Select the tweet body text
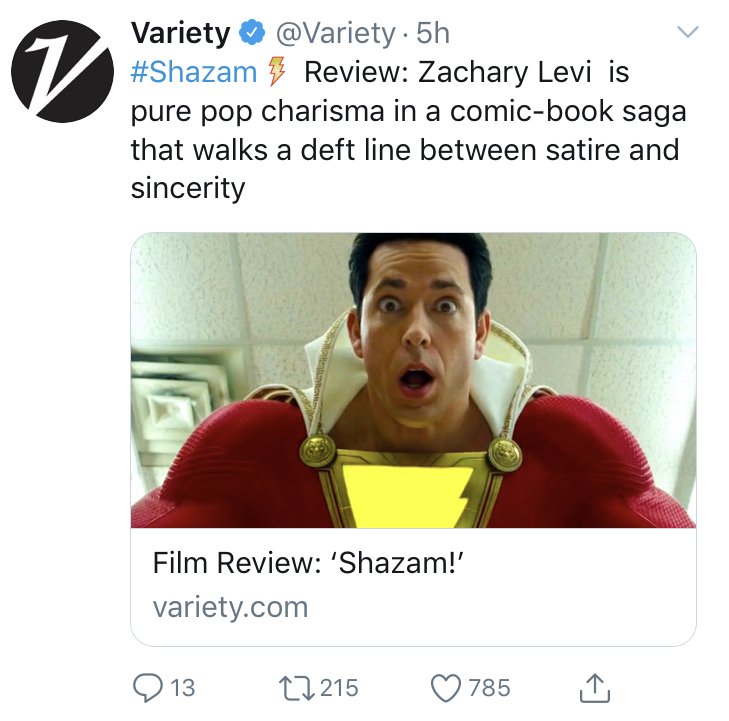This screenshot has width=729, height=721. click(x=409, y=130)
